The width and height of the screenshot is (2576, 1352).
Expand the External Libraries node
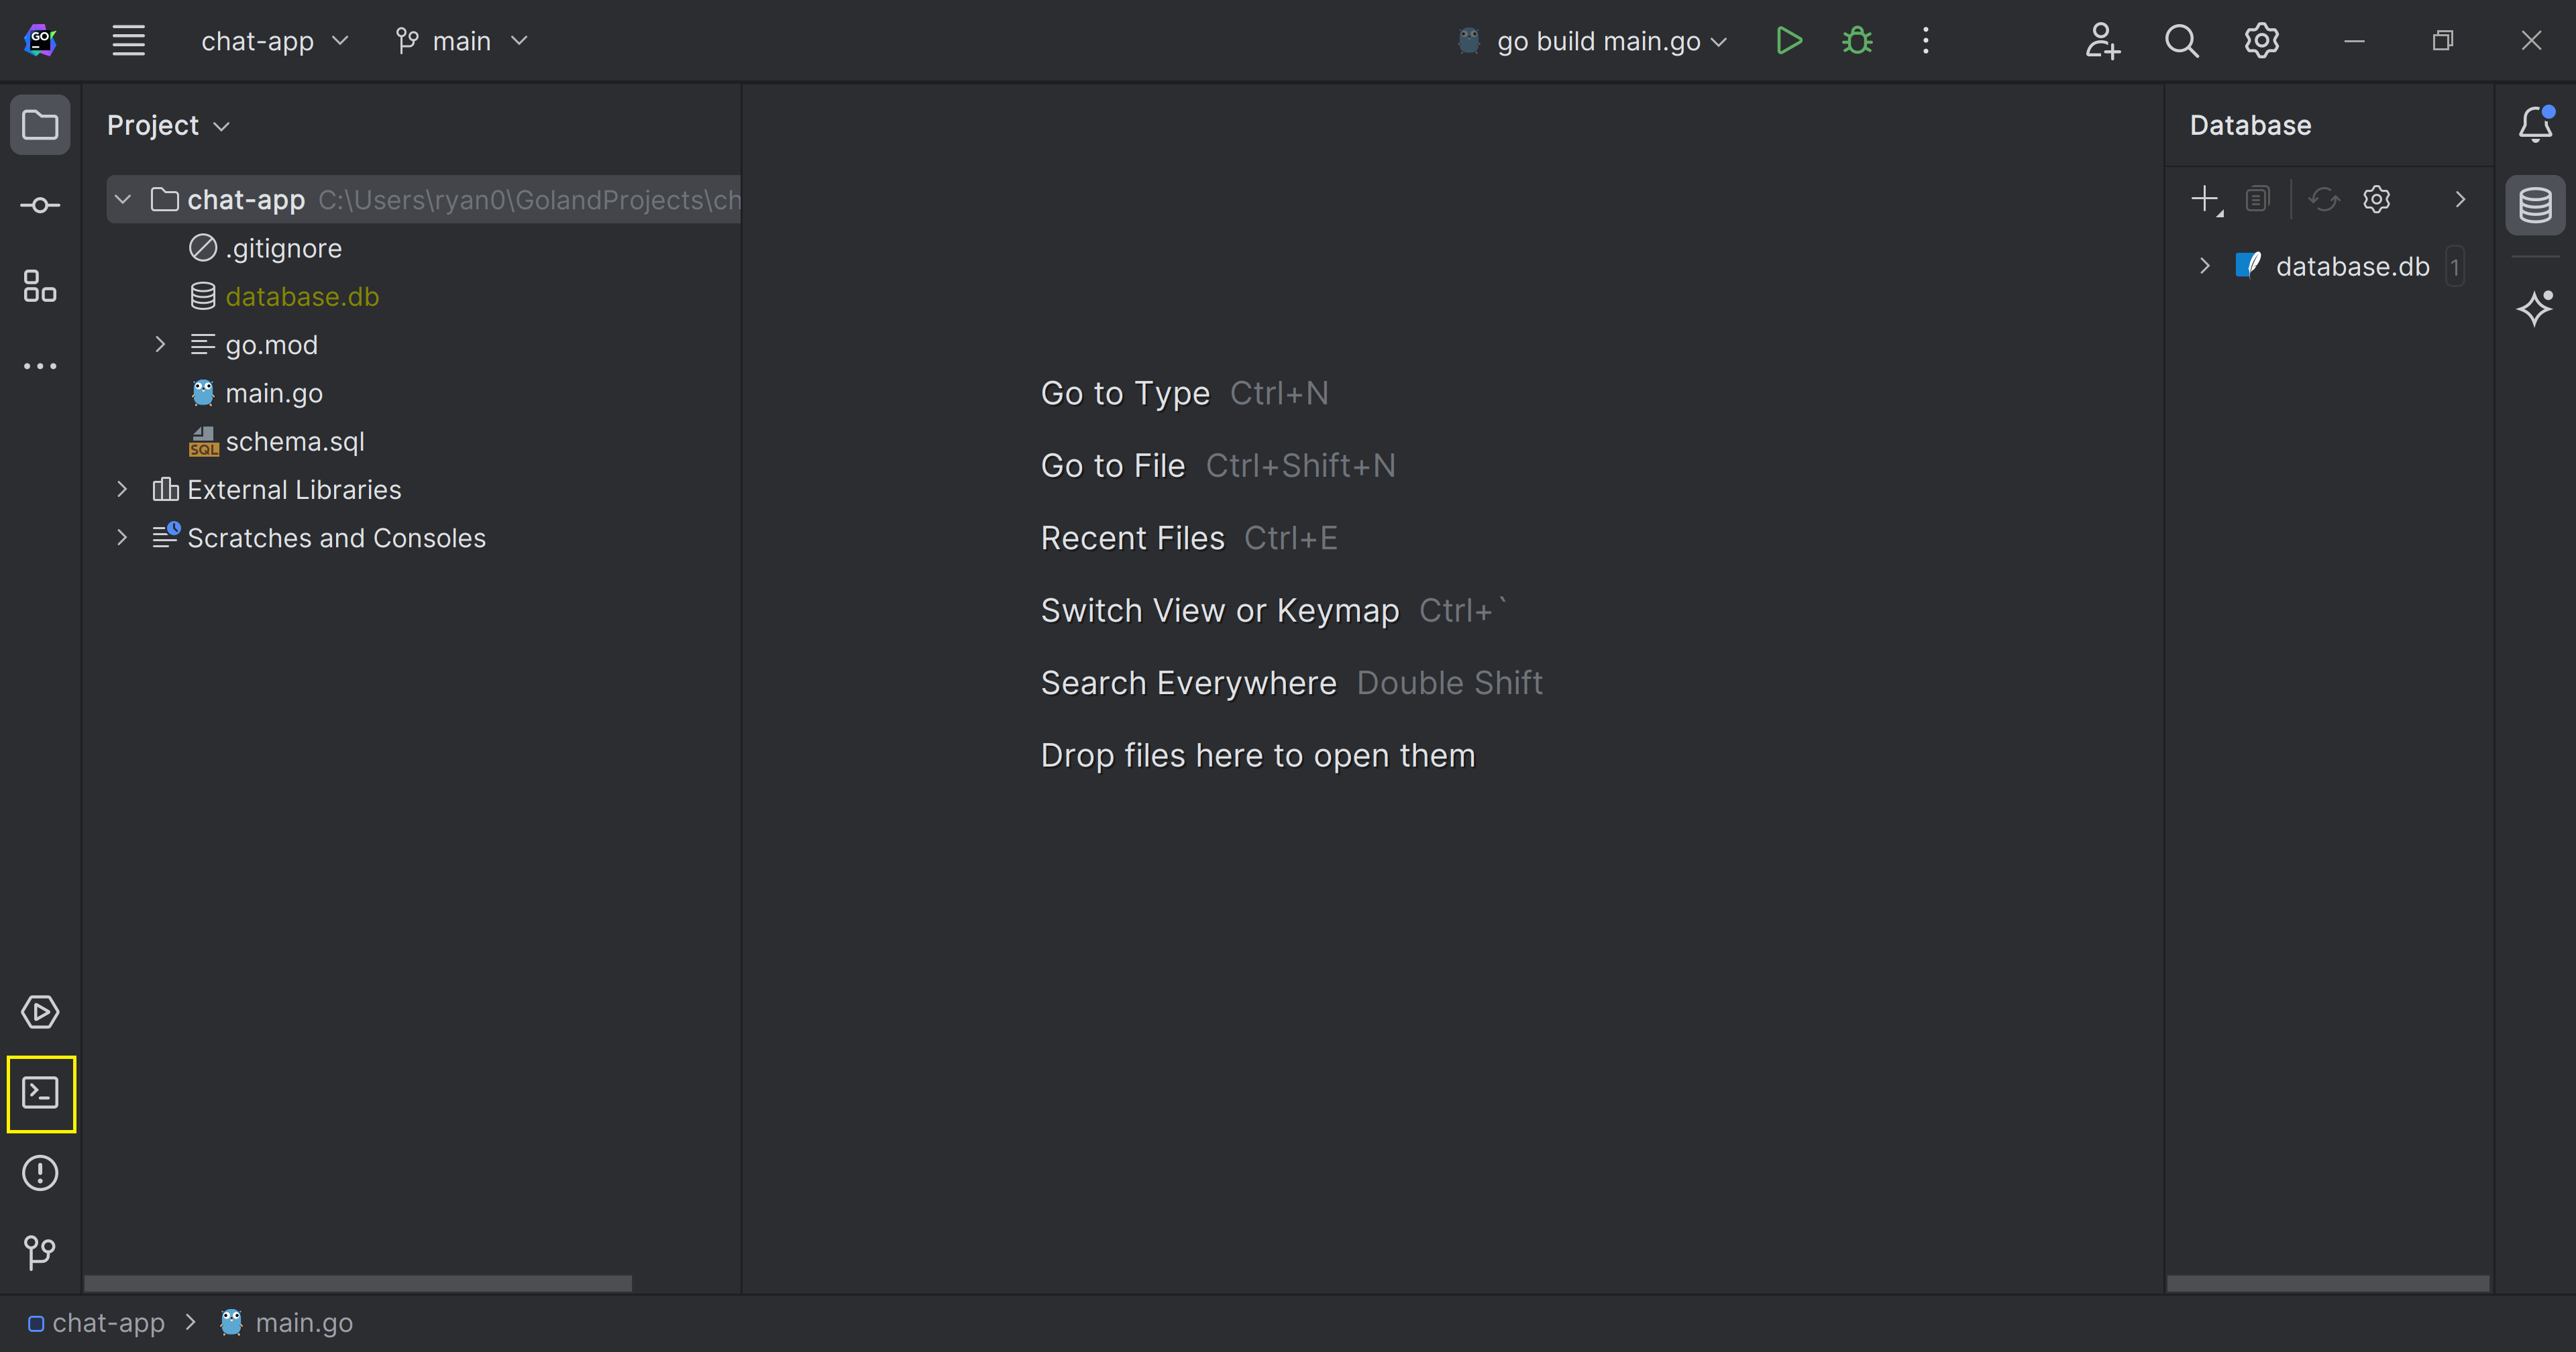122,490
